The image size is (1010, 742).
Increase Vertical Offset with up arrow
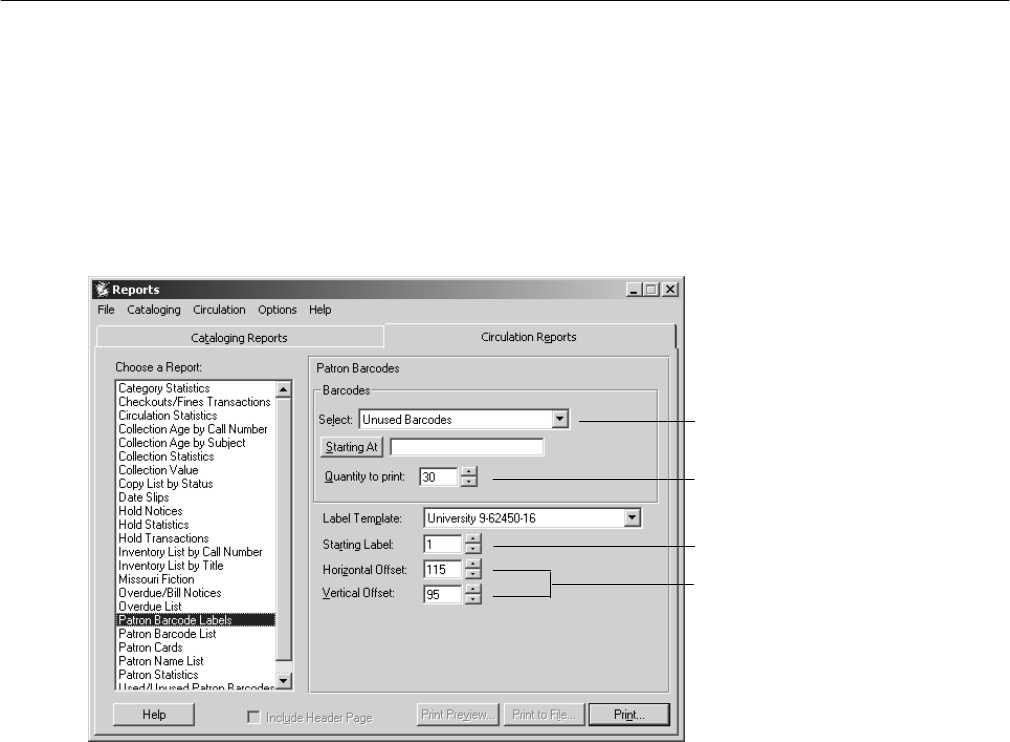[473, 589]
